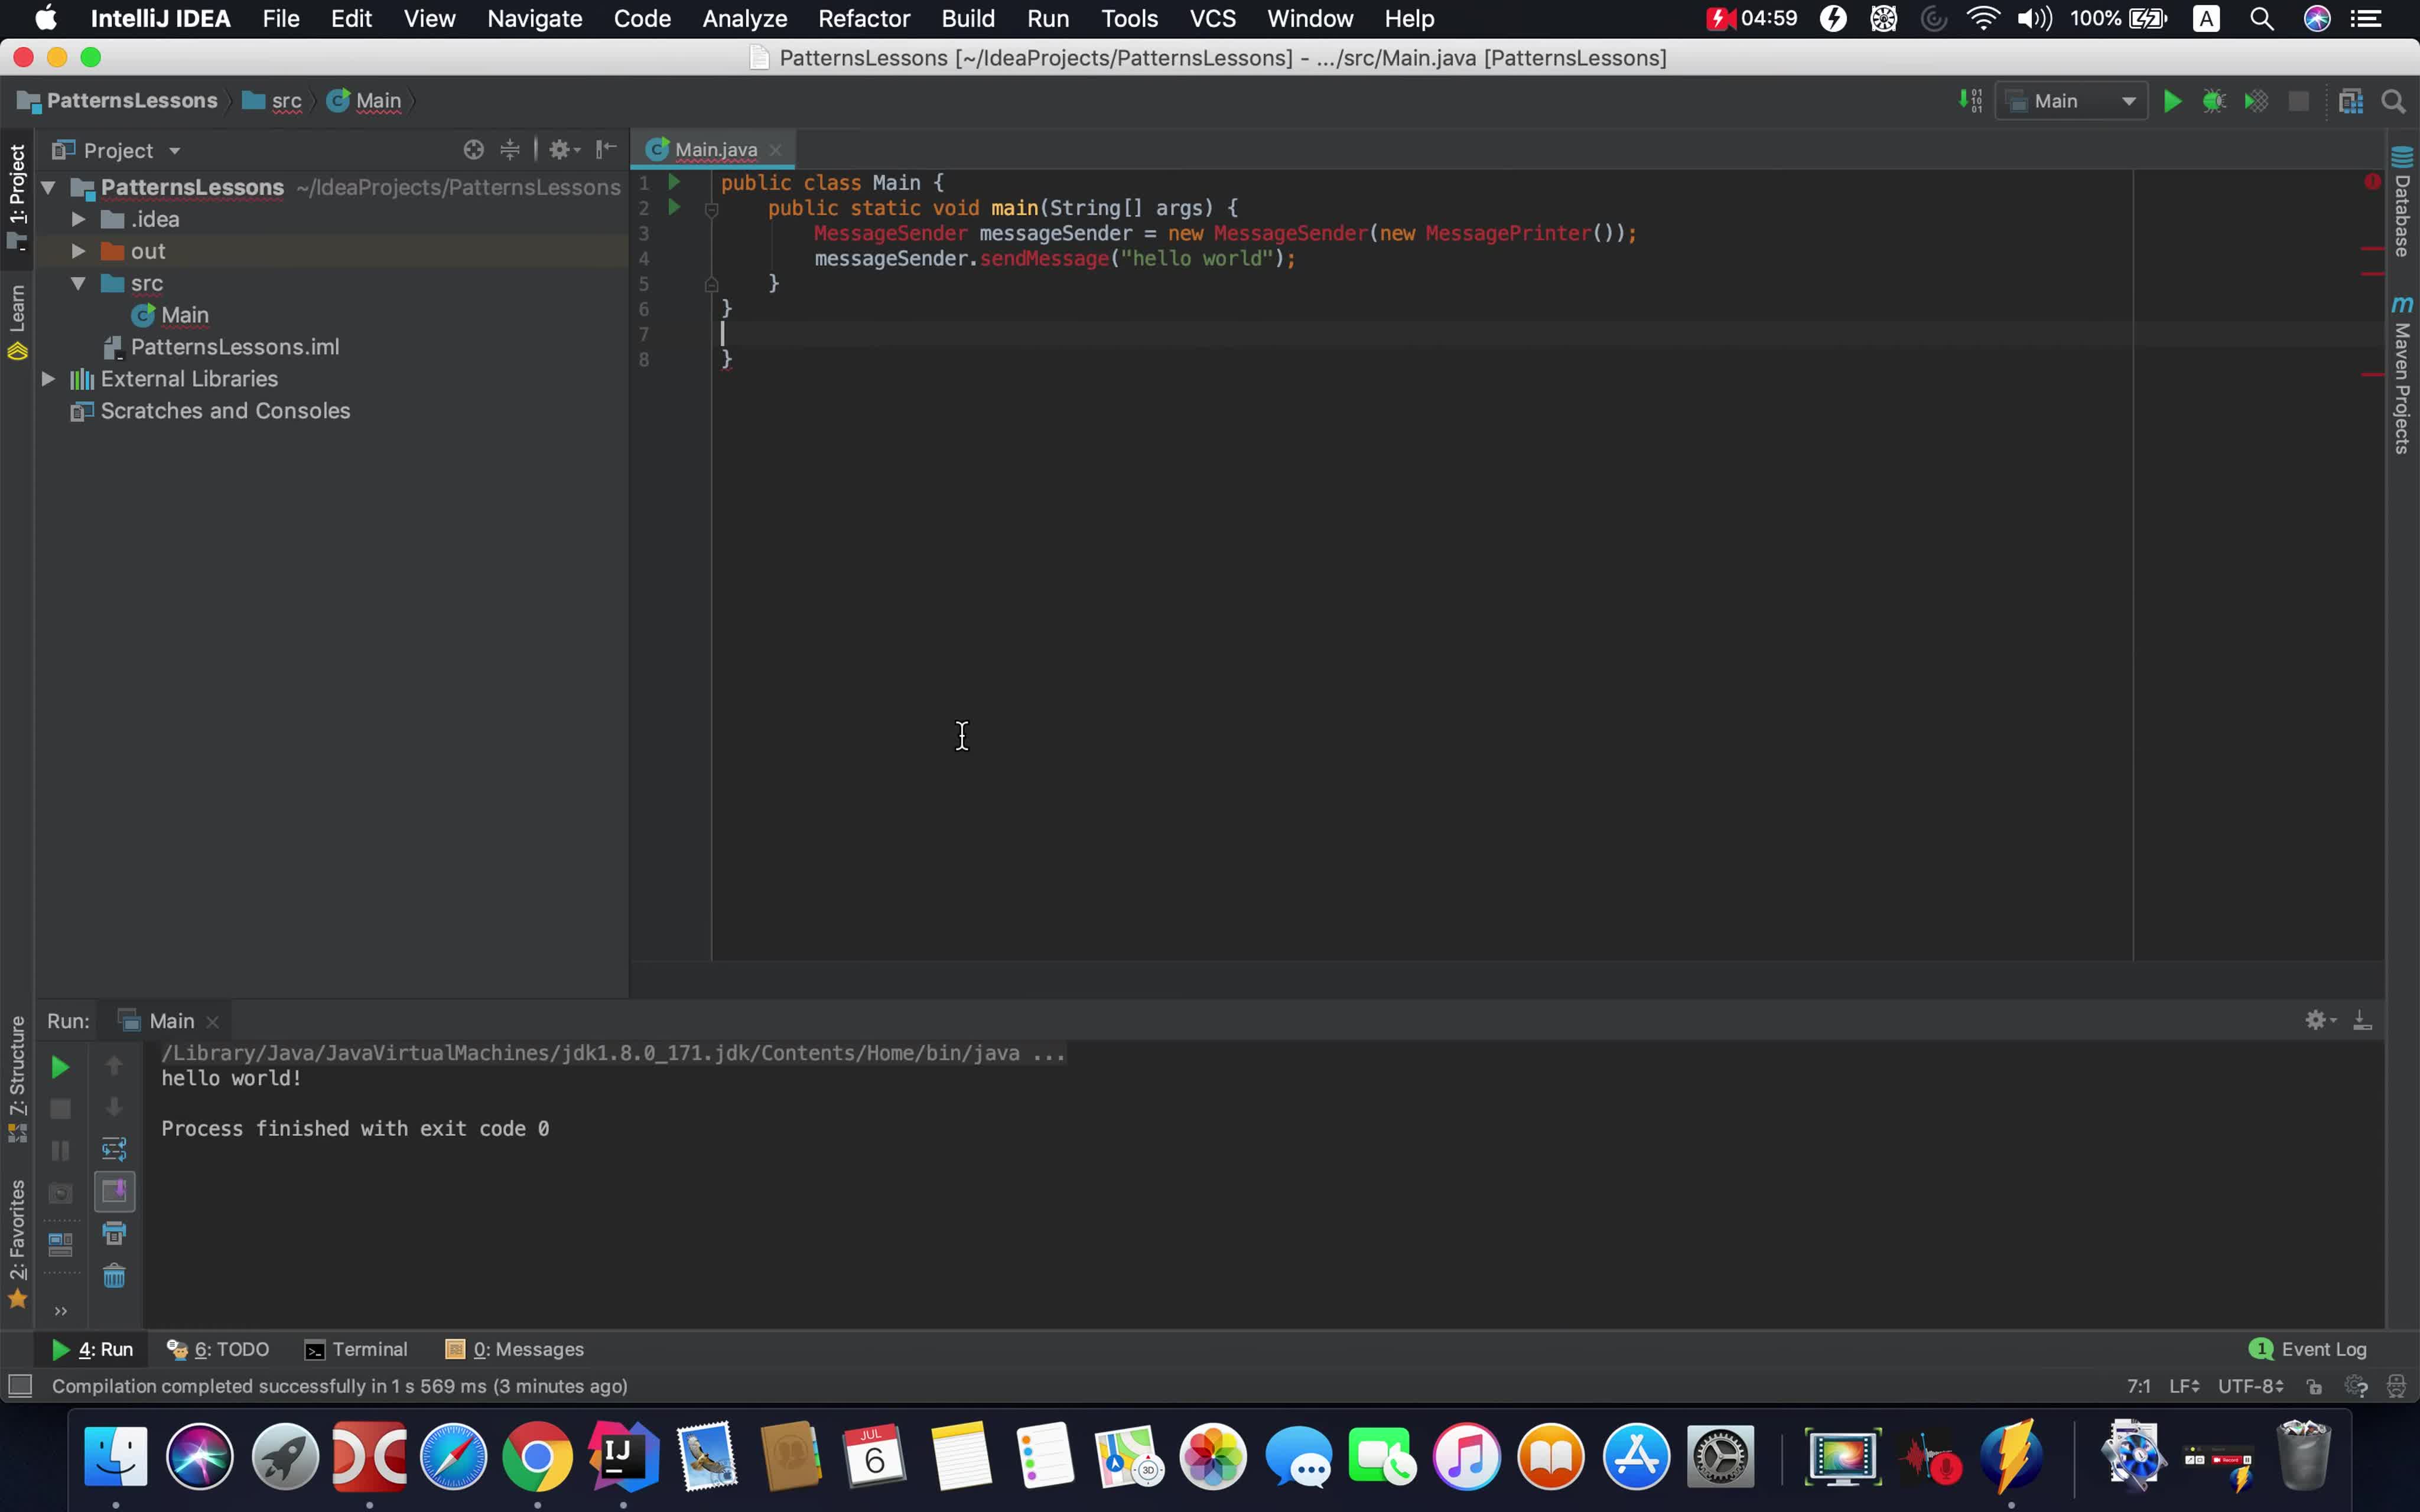Rerun Main in Run panel
The height and width of the screenshot is (1512, 2420).
pyautogui.click(x=60, y=1067)
